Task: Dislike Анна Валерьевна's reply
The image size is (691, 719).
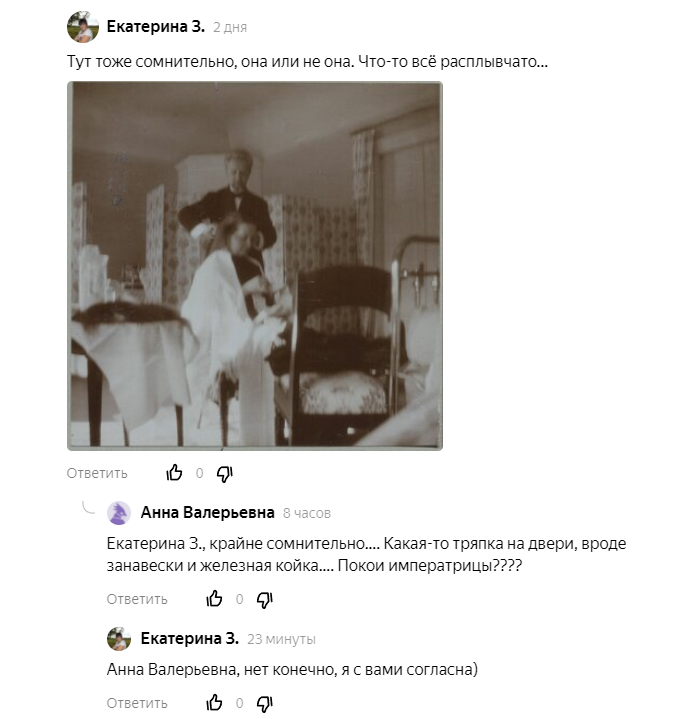Action: [x=265, y=600]
